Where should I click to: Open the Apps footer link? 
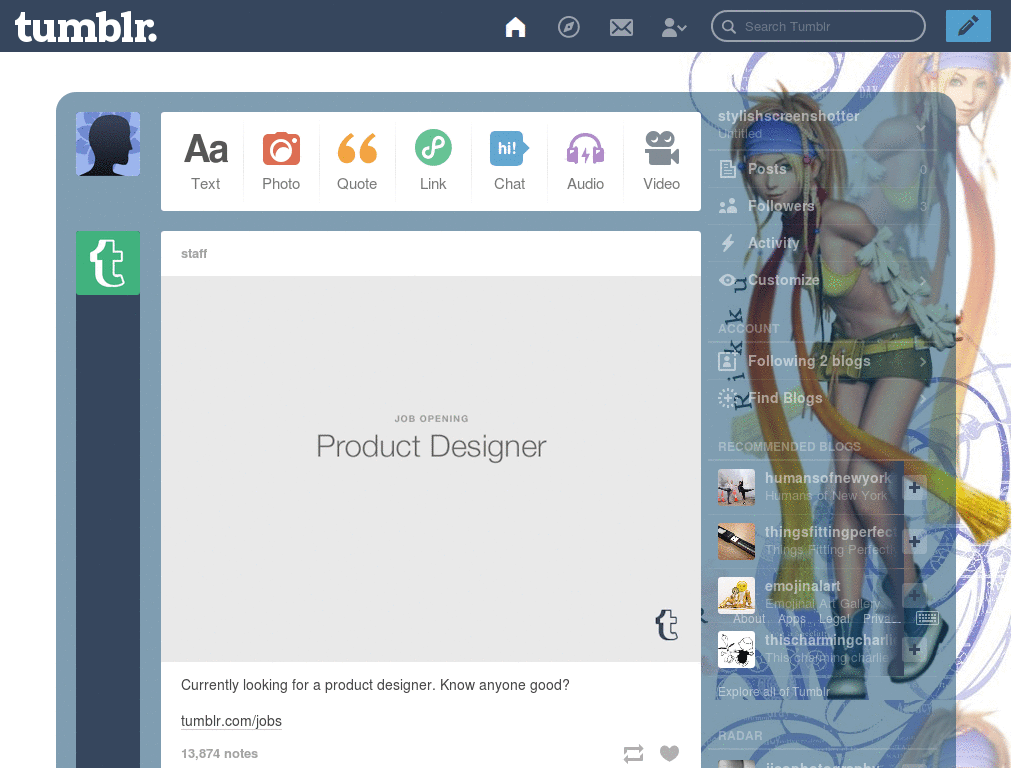[x=792, y=618]
